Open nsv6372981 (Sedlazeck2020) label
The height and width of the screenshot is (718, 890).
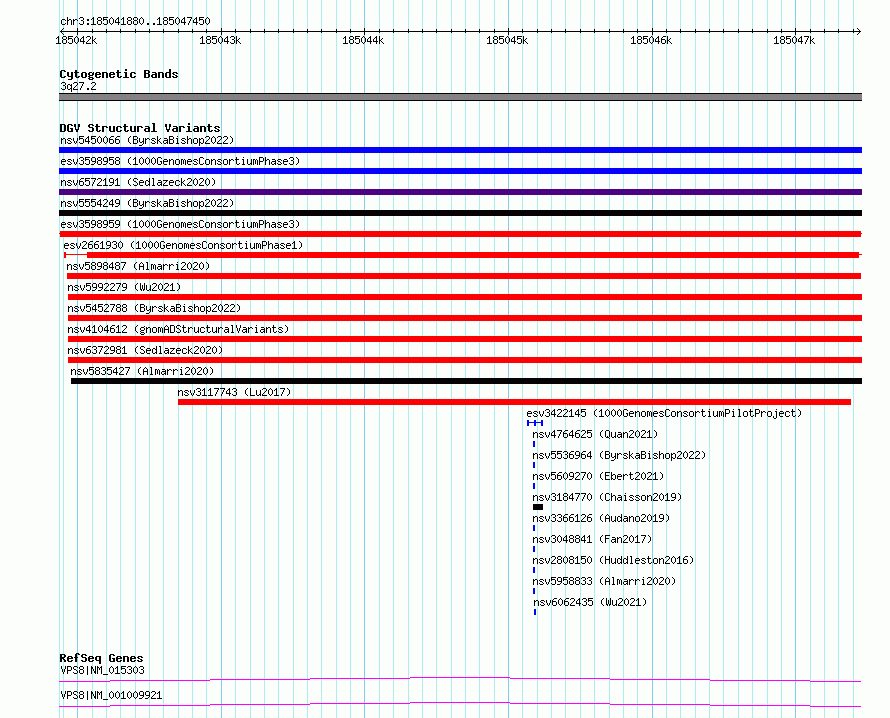coord(145,350)
